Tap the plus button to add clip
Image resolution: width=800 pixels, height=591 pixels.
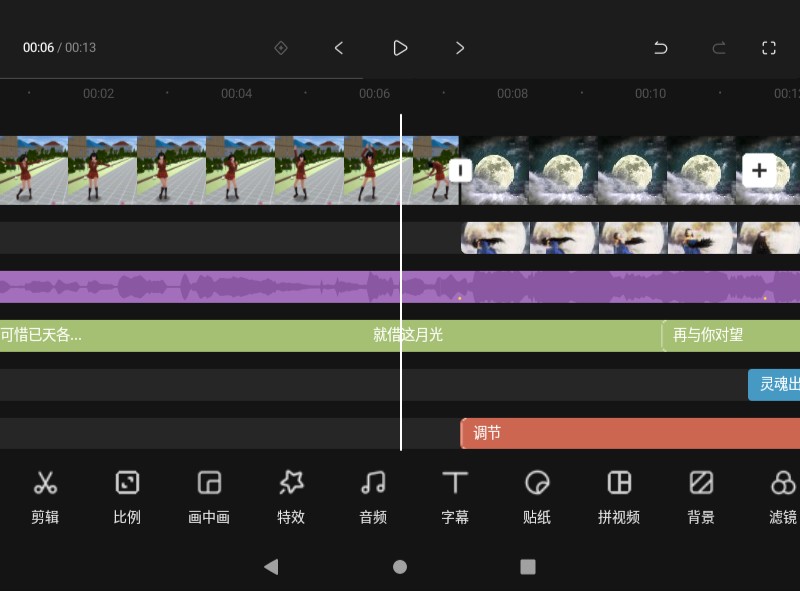click(x=759, y=170)
